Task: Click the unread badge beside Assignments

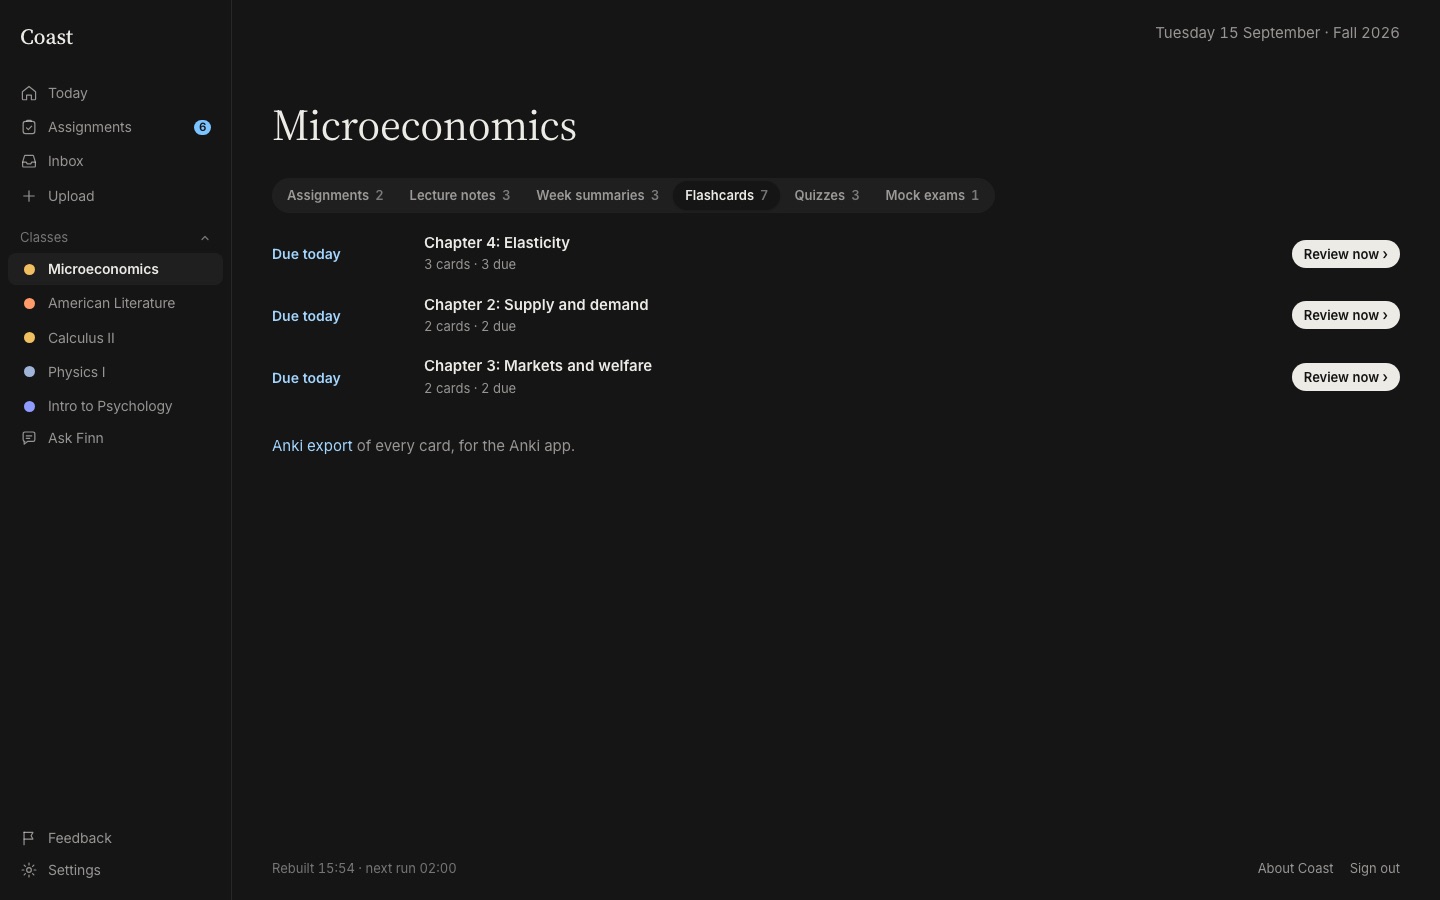Action: (x=202, y=127)
